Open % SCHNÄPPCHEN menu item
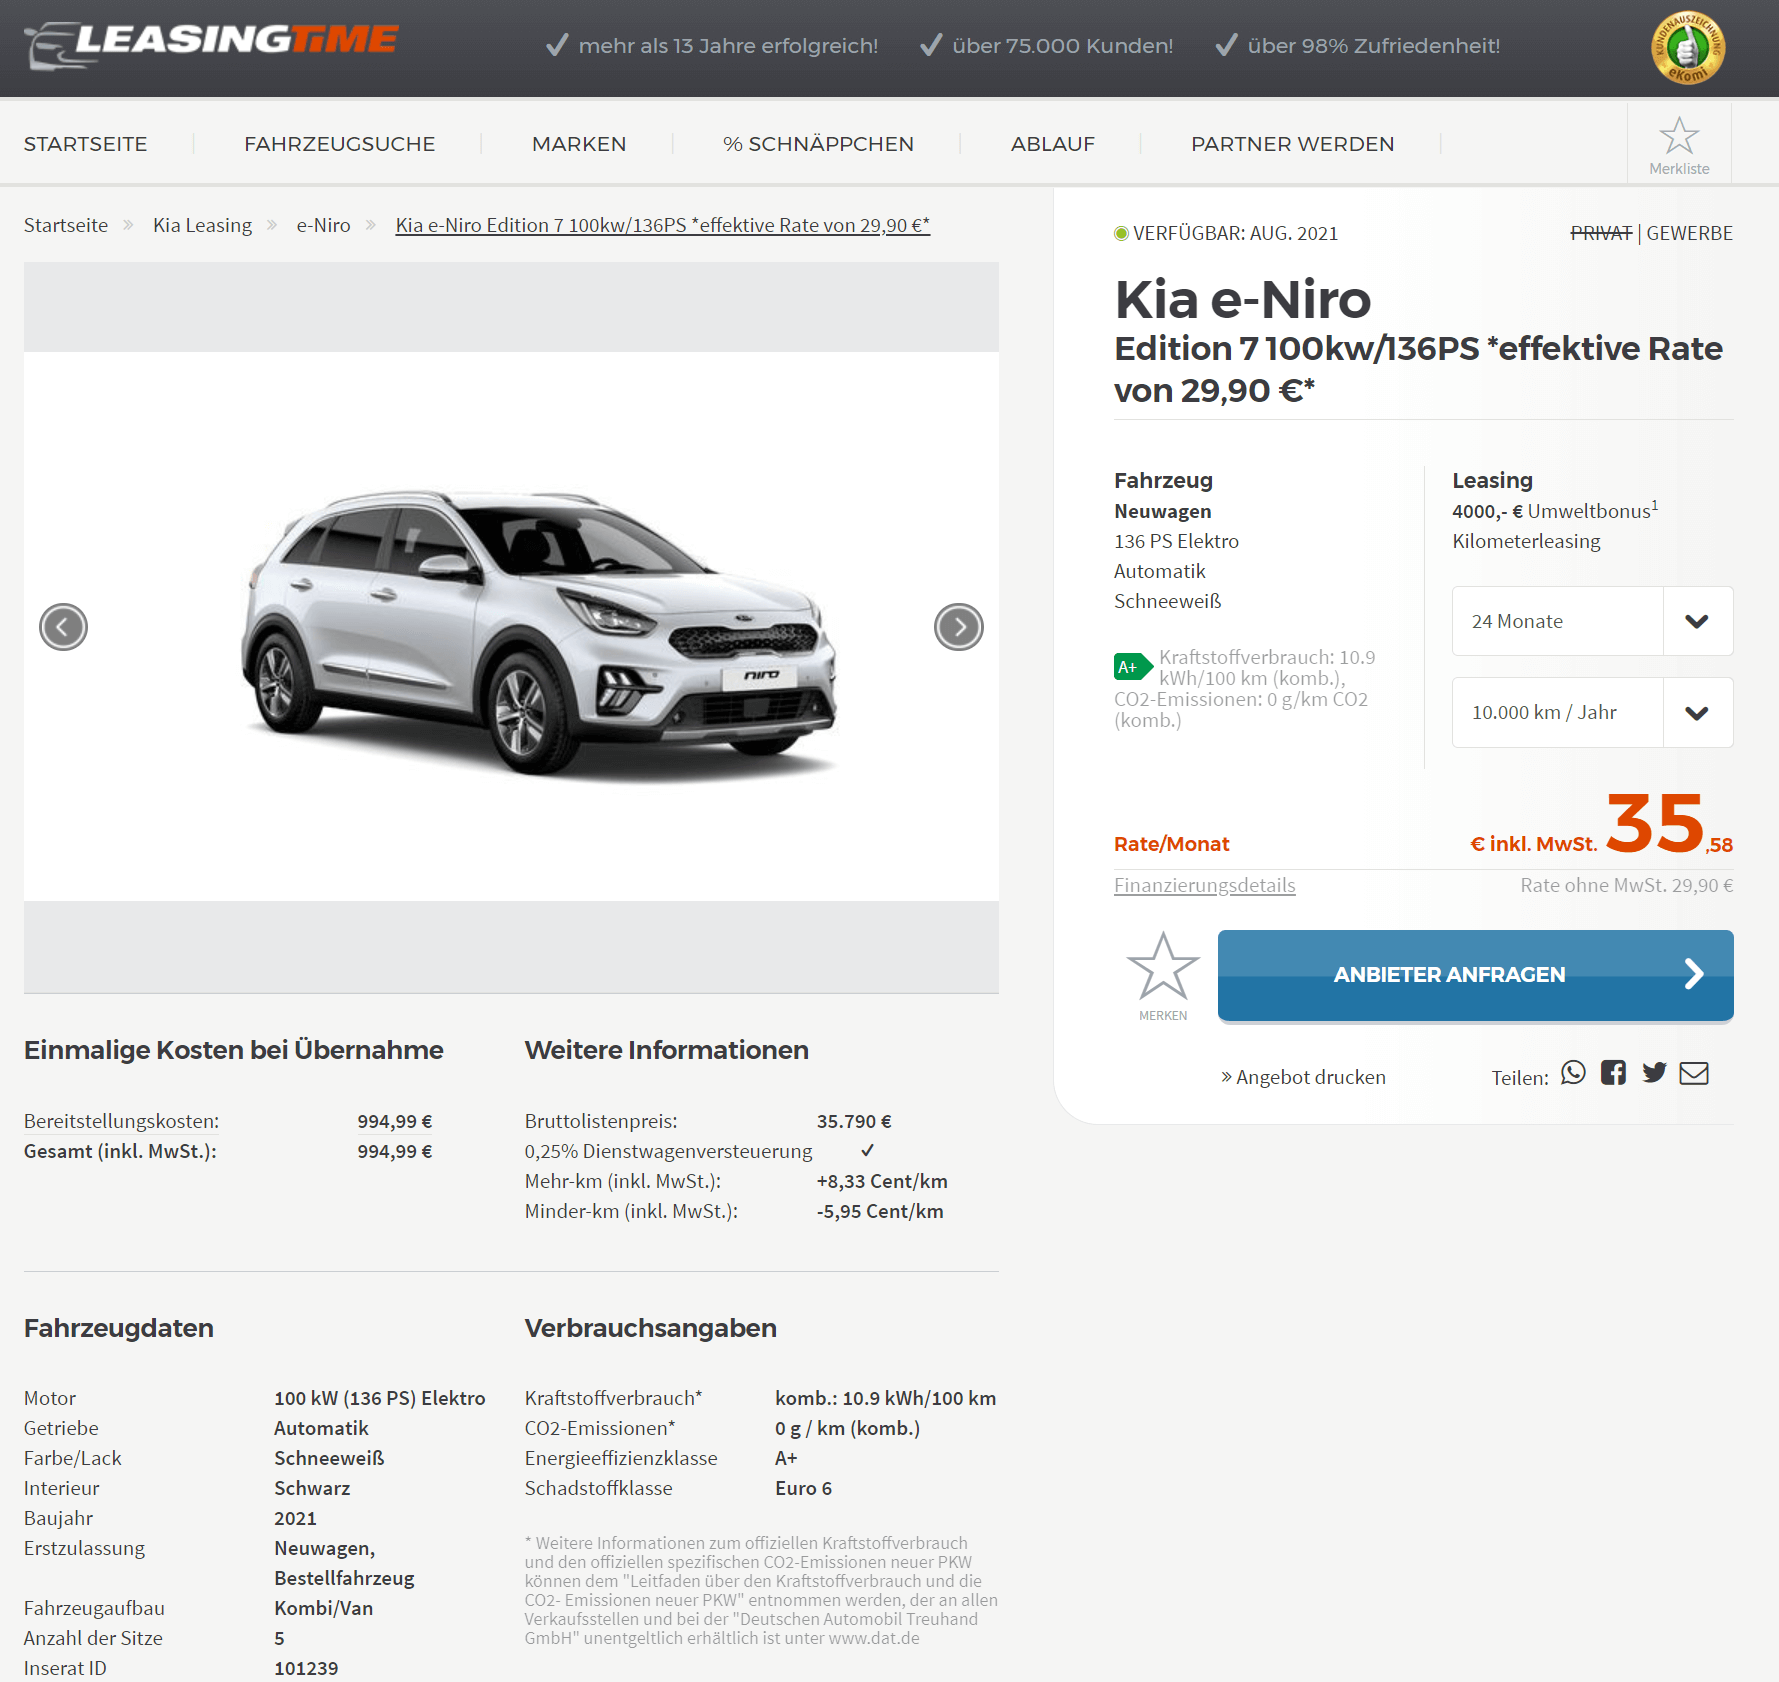This screenshot has height=1682, width=1779. coord(818,144)
